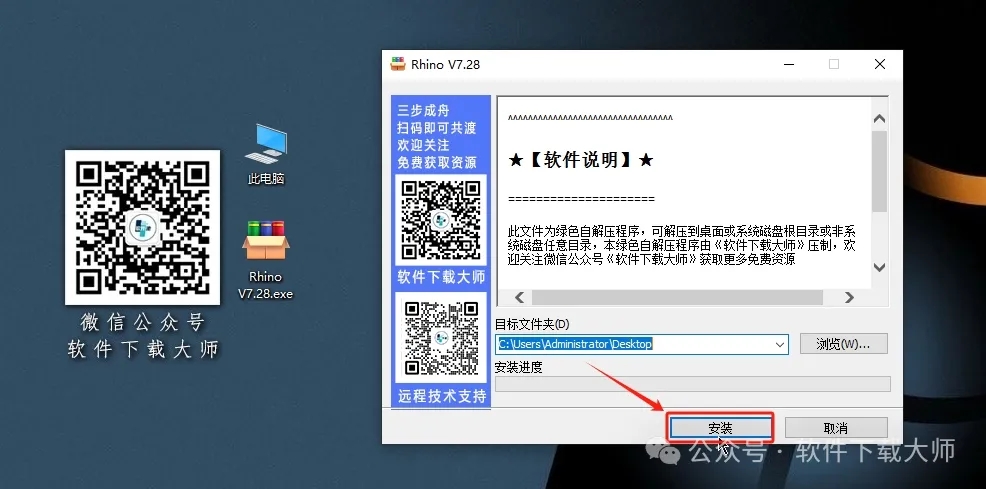This screenshot has width=986, height=489.
Task: Click the 软件下载大师 sidebar label
Action: (441, 277)
